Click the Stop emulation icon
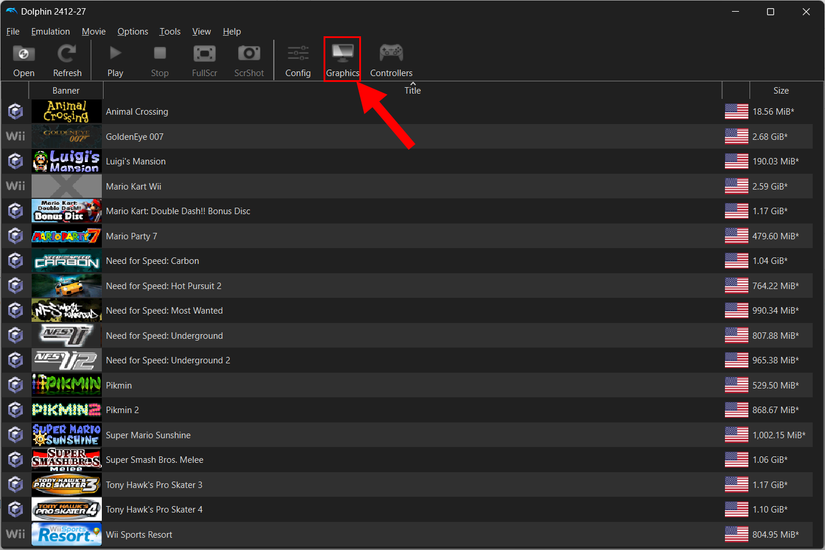825x550 pixels. (160, 59)
